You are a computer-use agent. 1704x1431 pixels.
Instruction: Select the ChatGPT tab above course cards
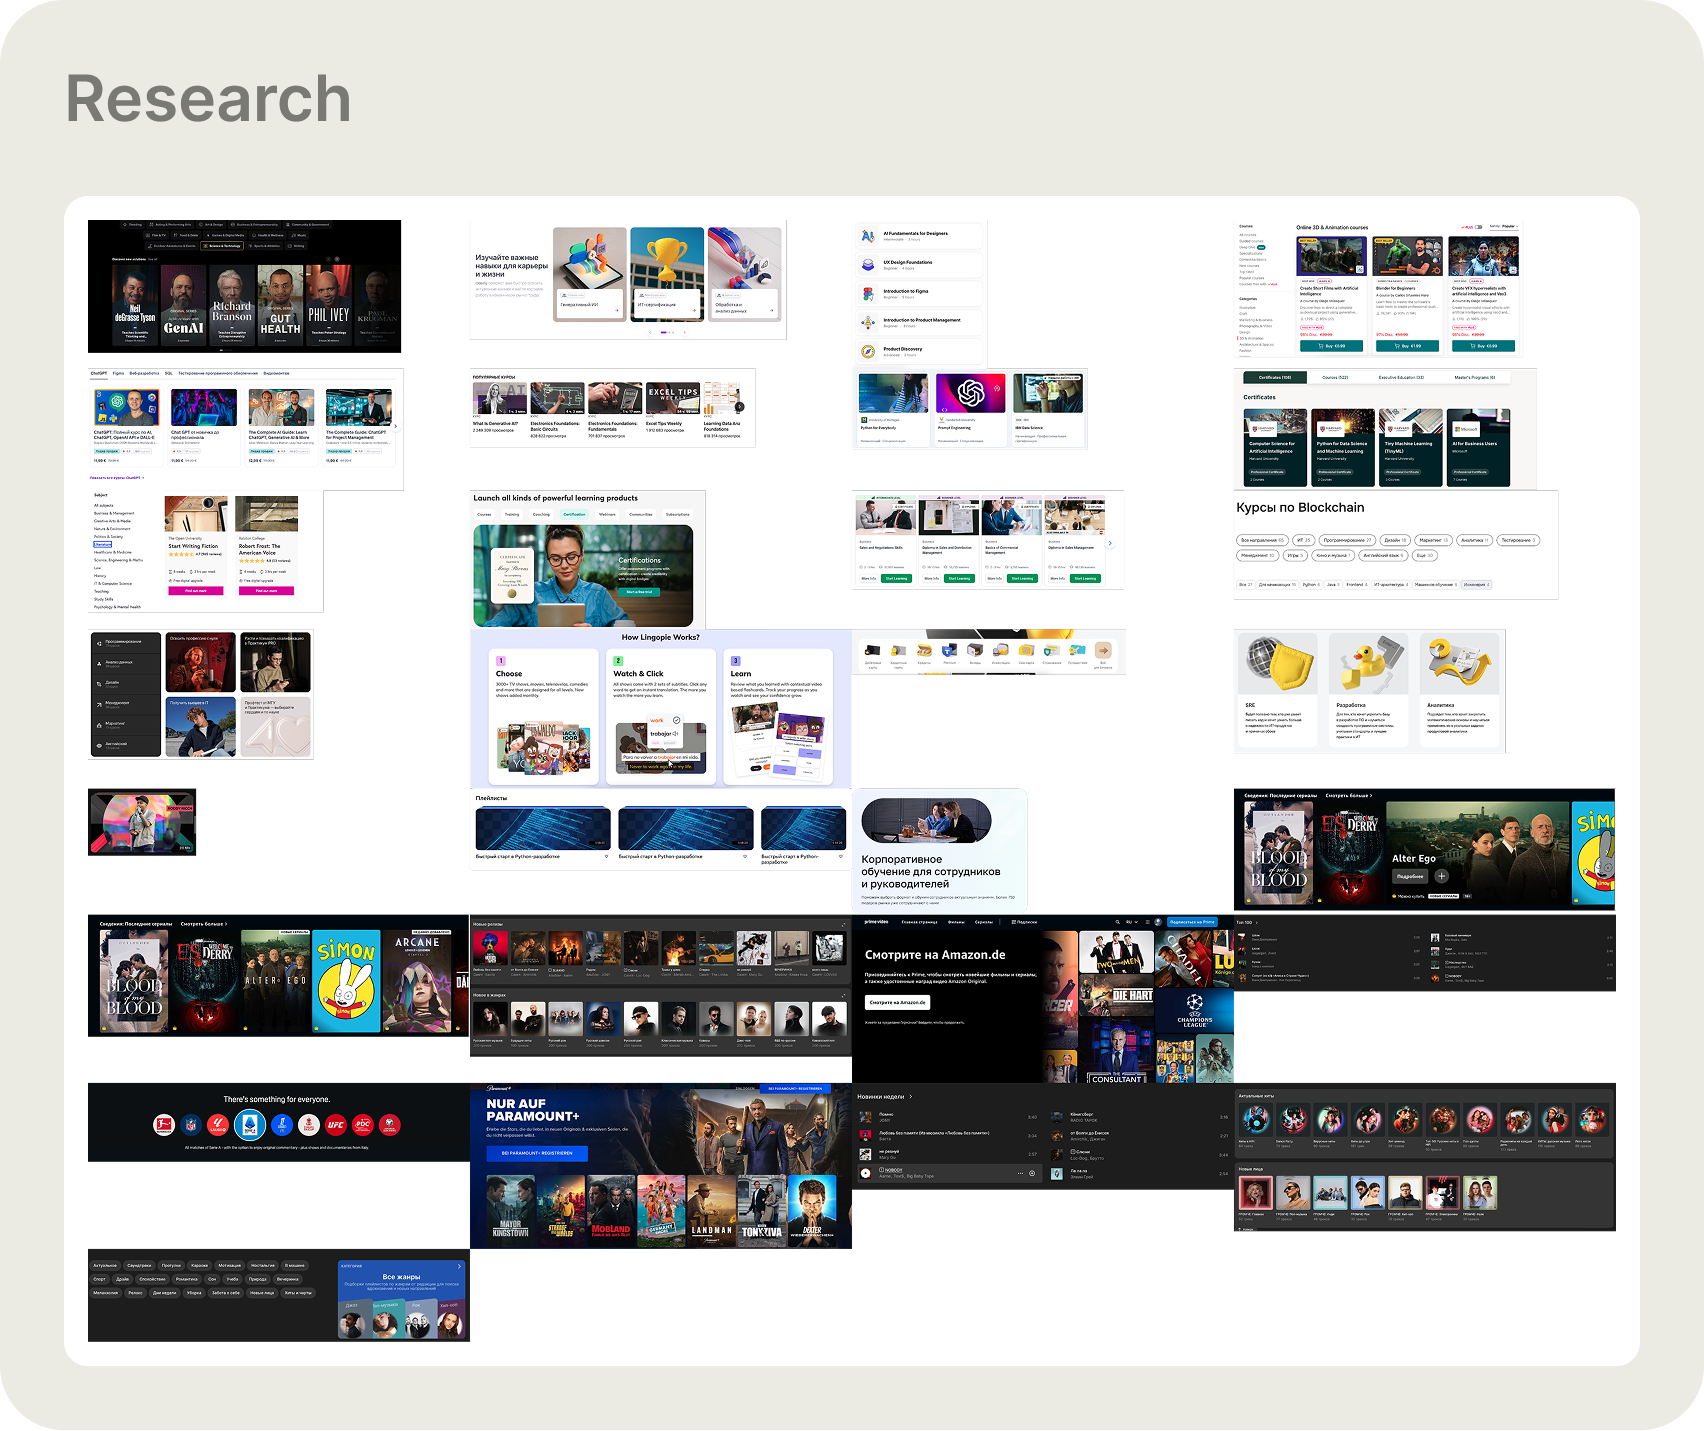click(99, 373)
